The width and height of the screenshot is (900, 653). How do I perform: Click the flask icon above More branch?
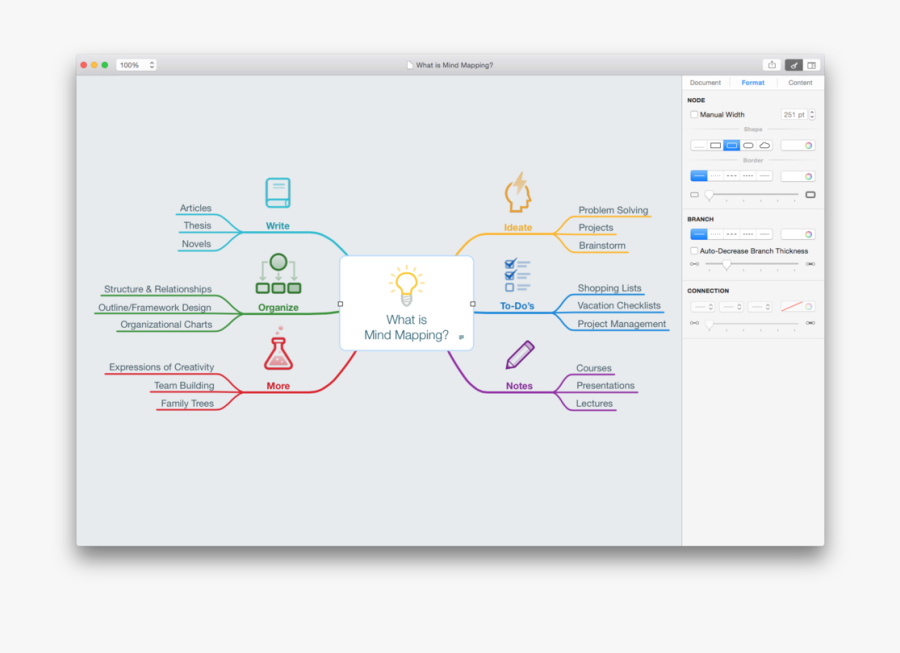pyautogui.click(x=277, y=350)
